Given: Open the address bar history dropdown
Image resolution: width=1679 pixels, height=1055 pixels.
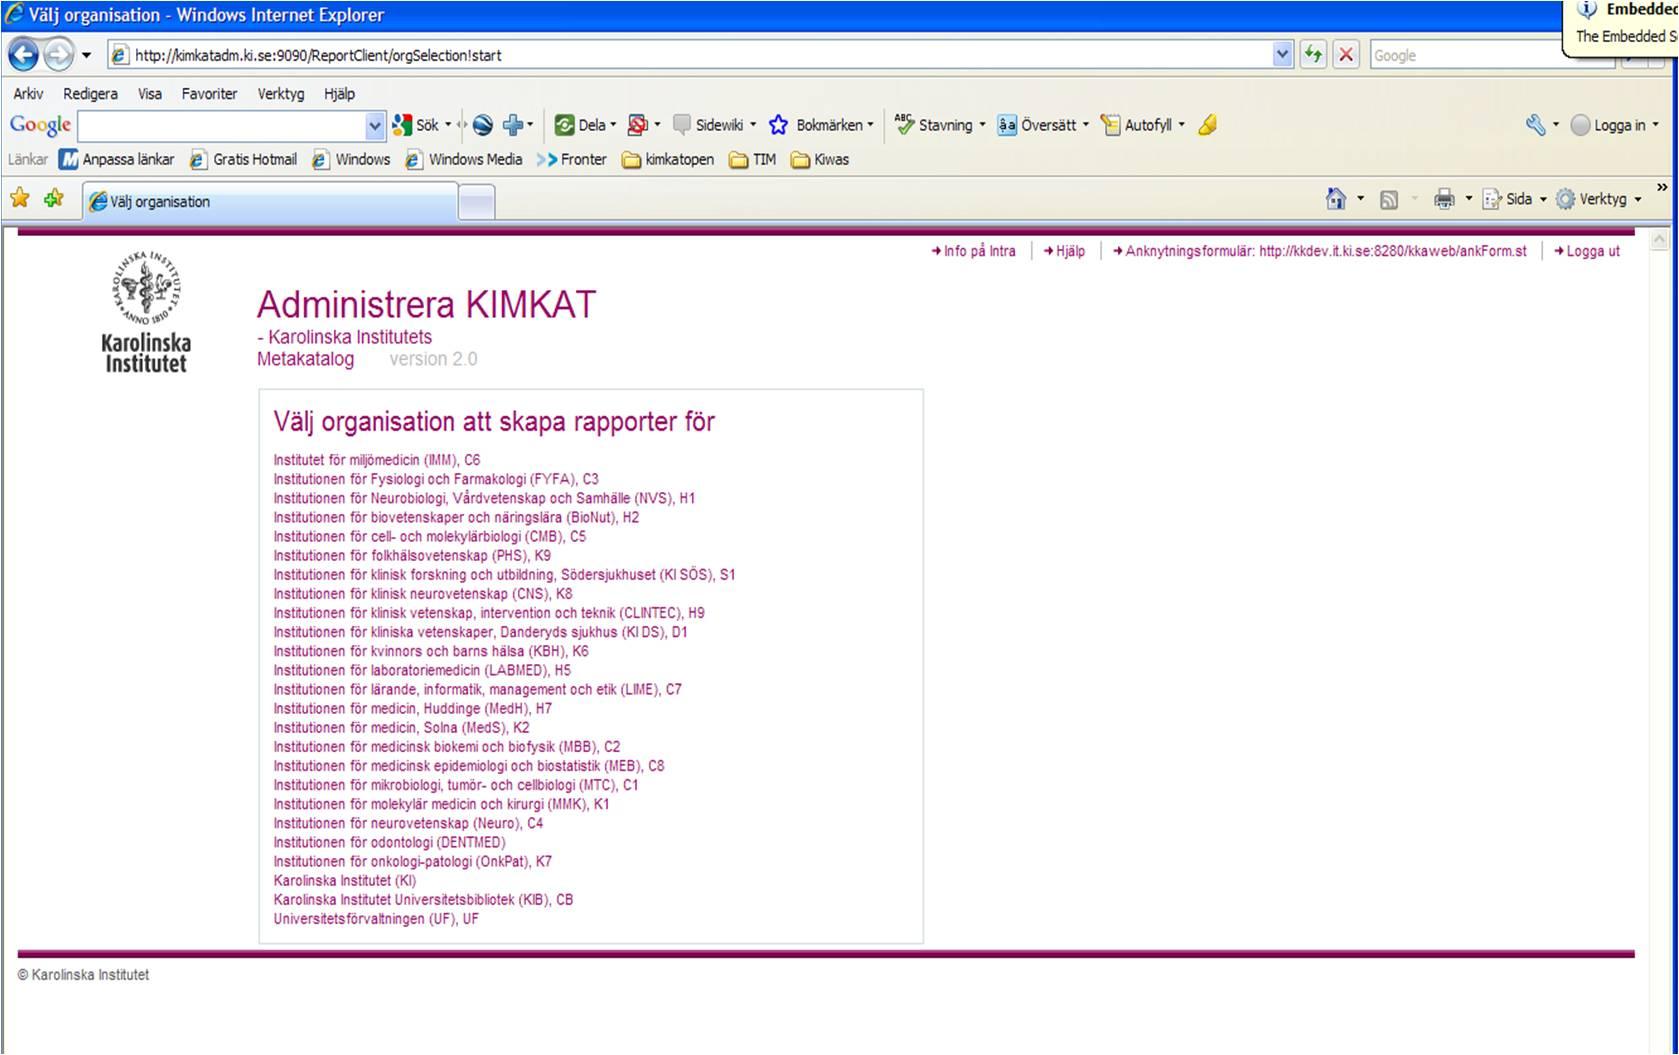Looking at the screenshot, I should pyautogui.click(x=1282, y=55).
